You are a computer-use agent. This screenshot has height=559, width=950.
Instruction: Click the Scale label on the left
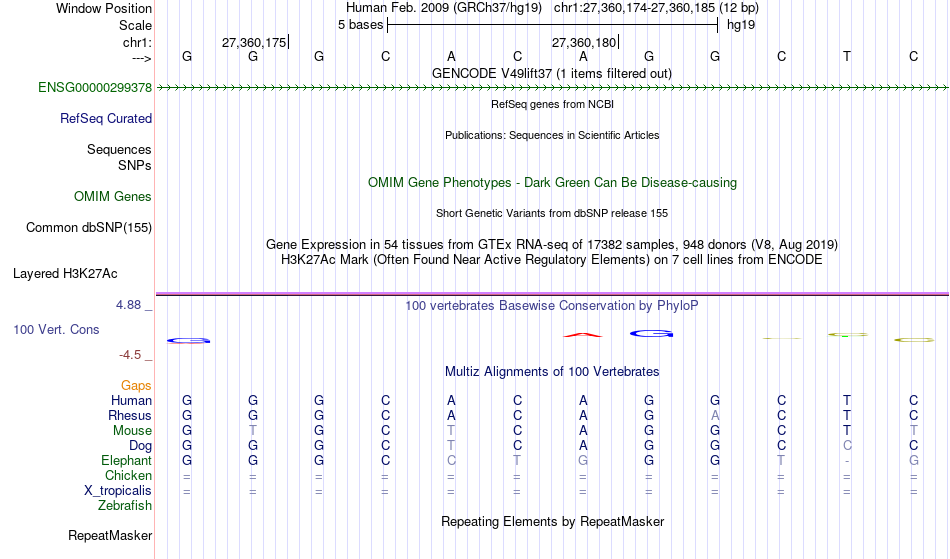(x=136, y=25)
